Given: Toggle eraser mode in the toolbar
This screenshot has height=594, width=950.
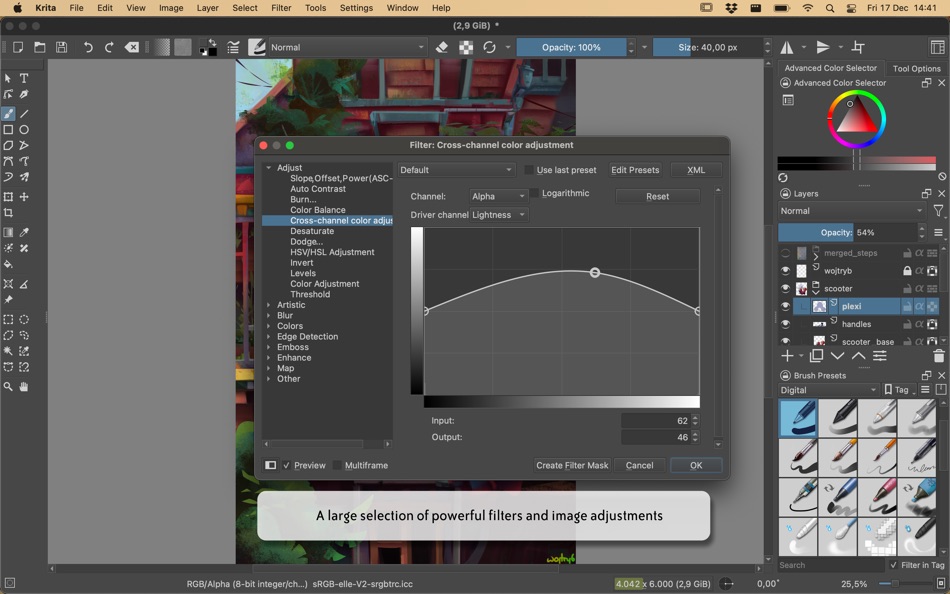Looking at the screenshot, I should pos(442,47).
